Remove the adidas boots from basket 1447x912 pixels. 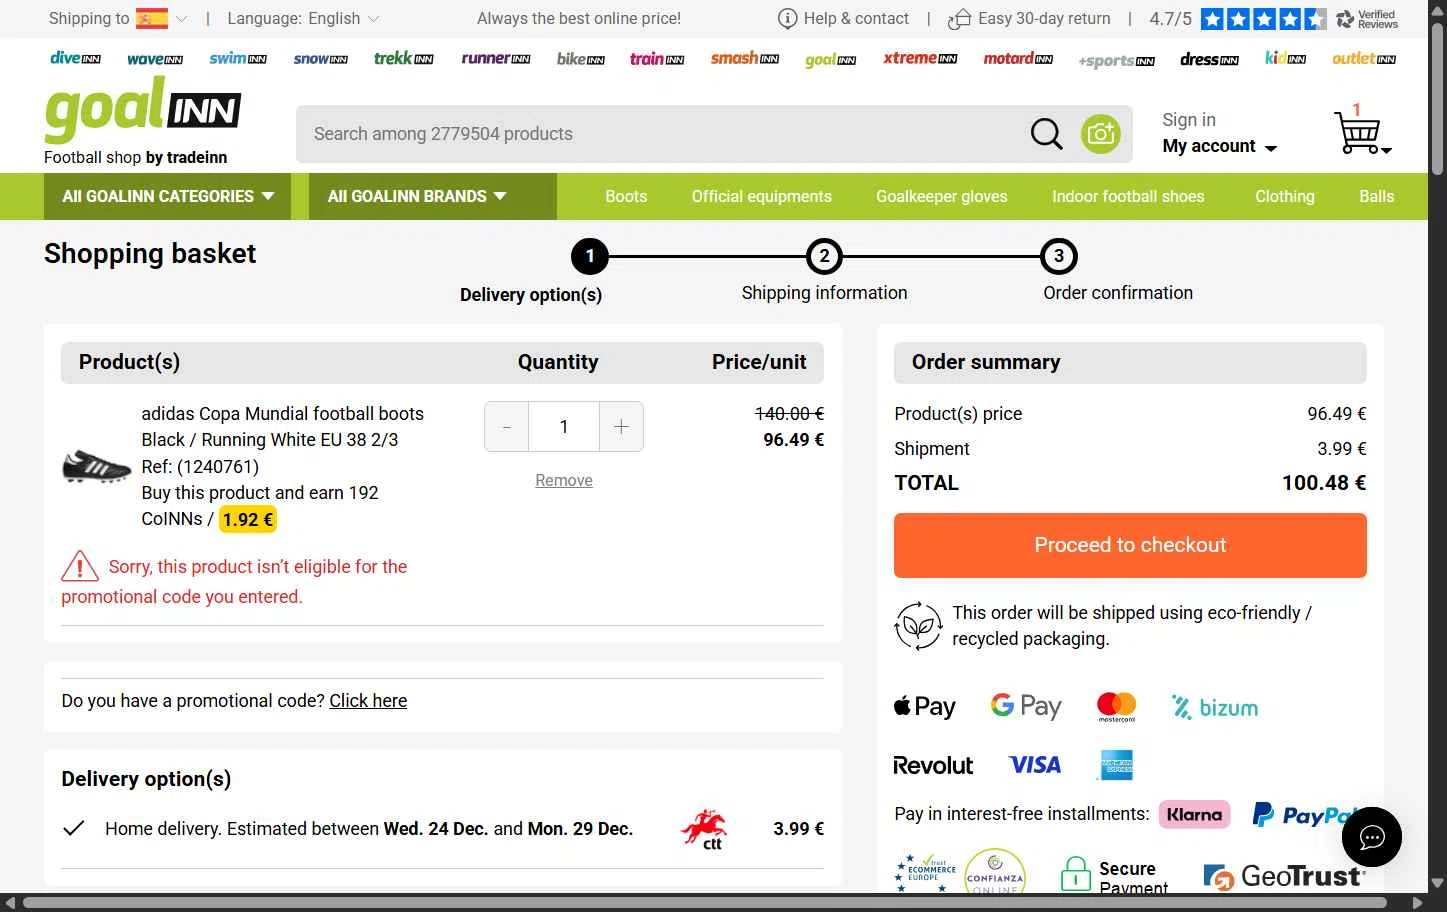click(x=564, y=480)
